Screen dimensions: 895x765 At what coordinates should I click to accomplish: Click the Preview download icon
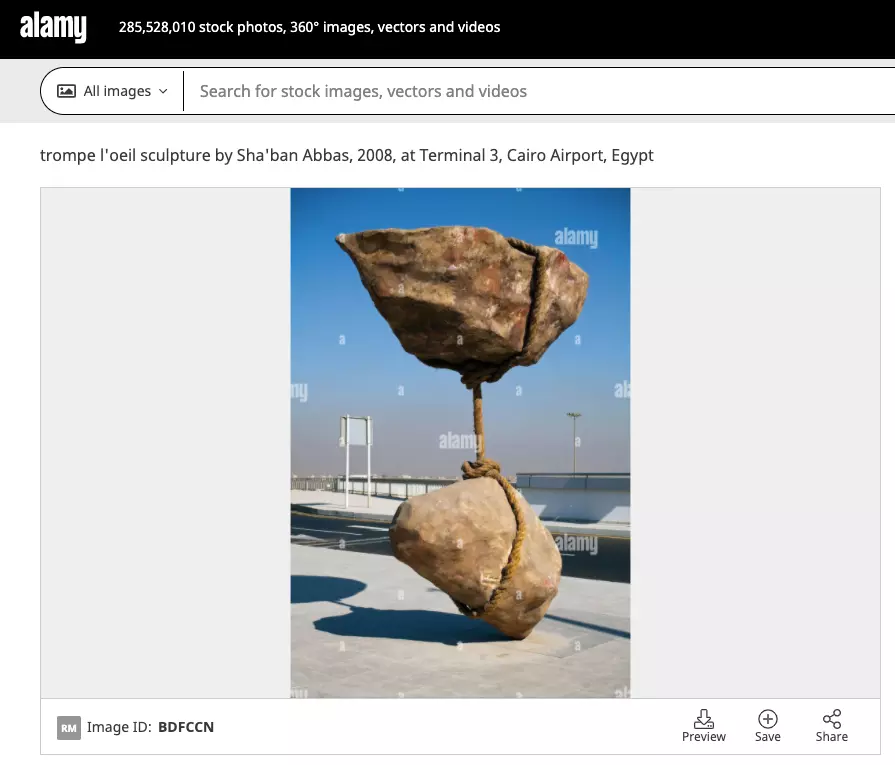(703, 719)
